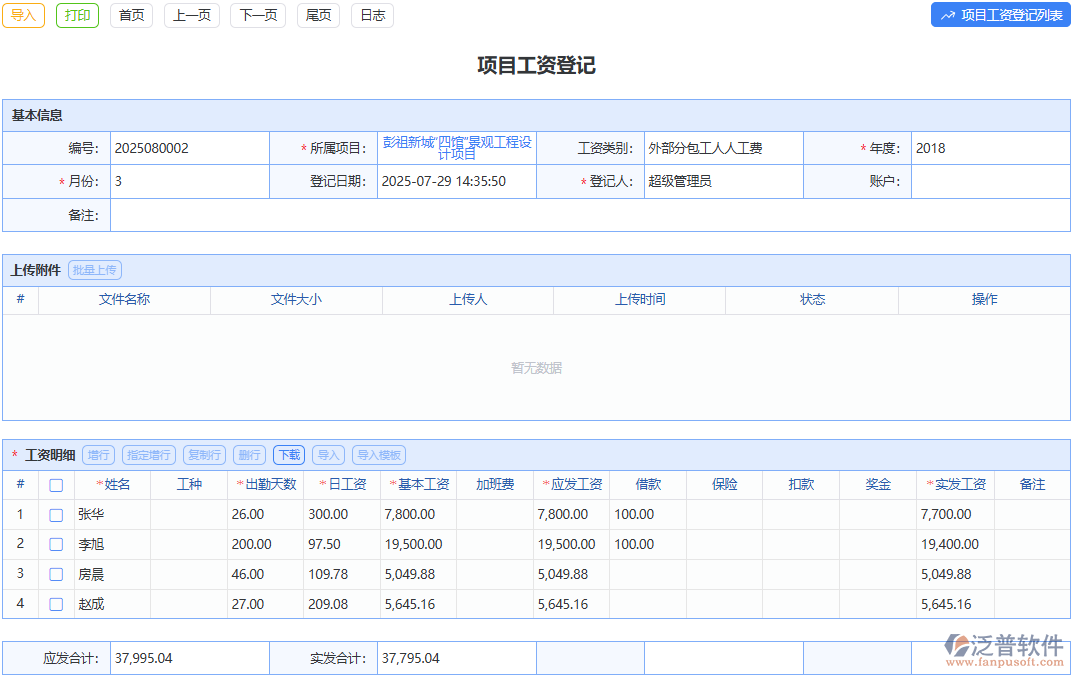Go to 上一页 previous page
Screen dimensions: 1074x678
(x=191, y=15)
